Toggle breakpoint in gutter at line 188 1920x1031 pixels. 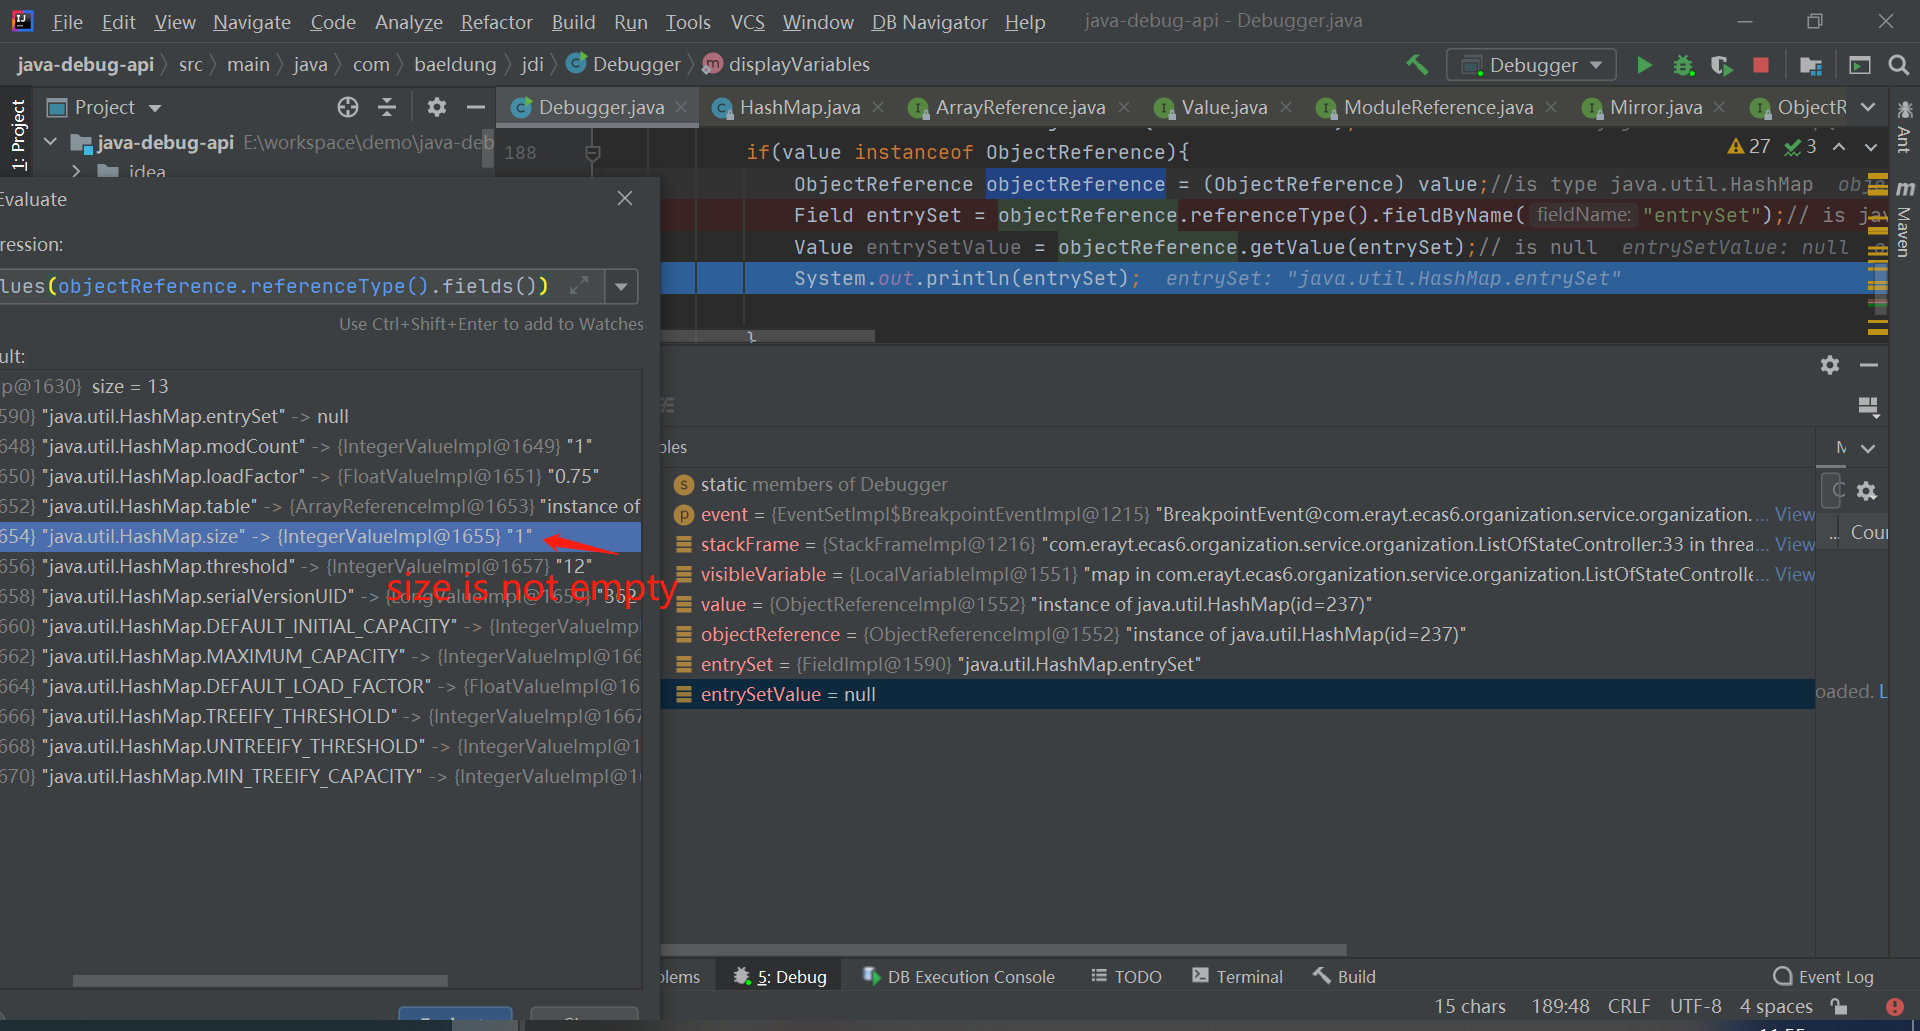592,152
